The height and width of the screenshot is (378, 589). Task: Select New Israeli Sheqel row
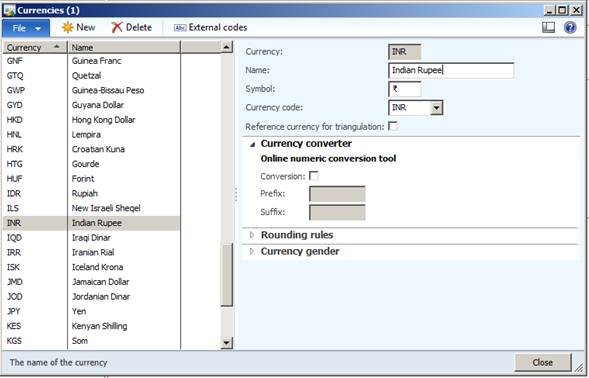click(92, 208)
